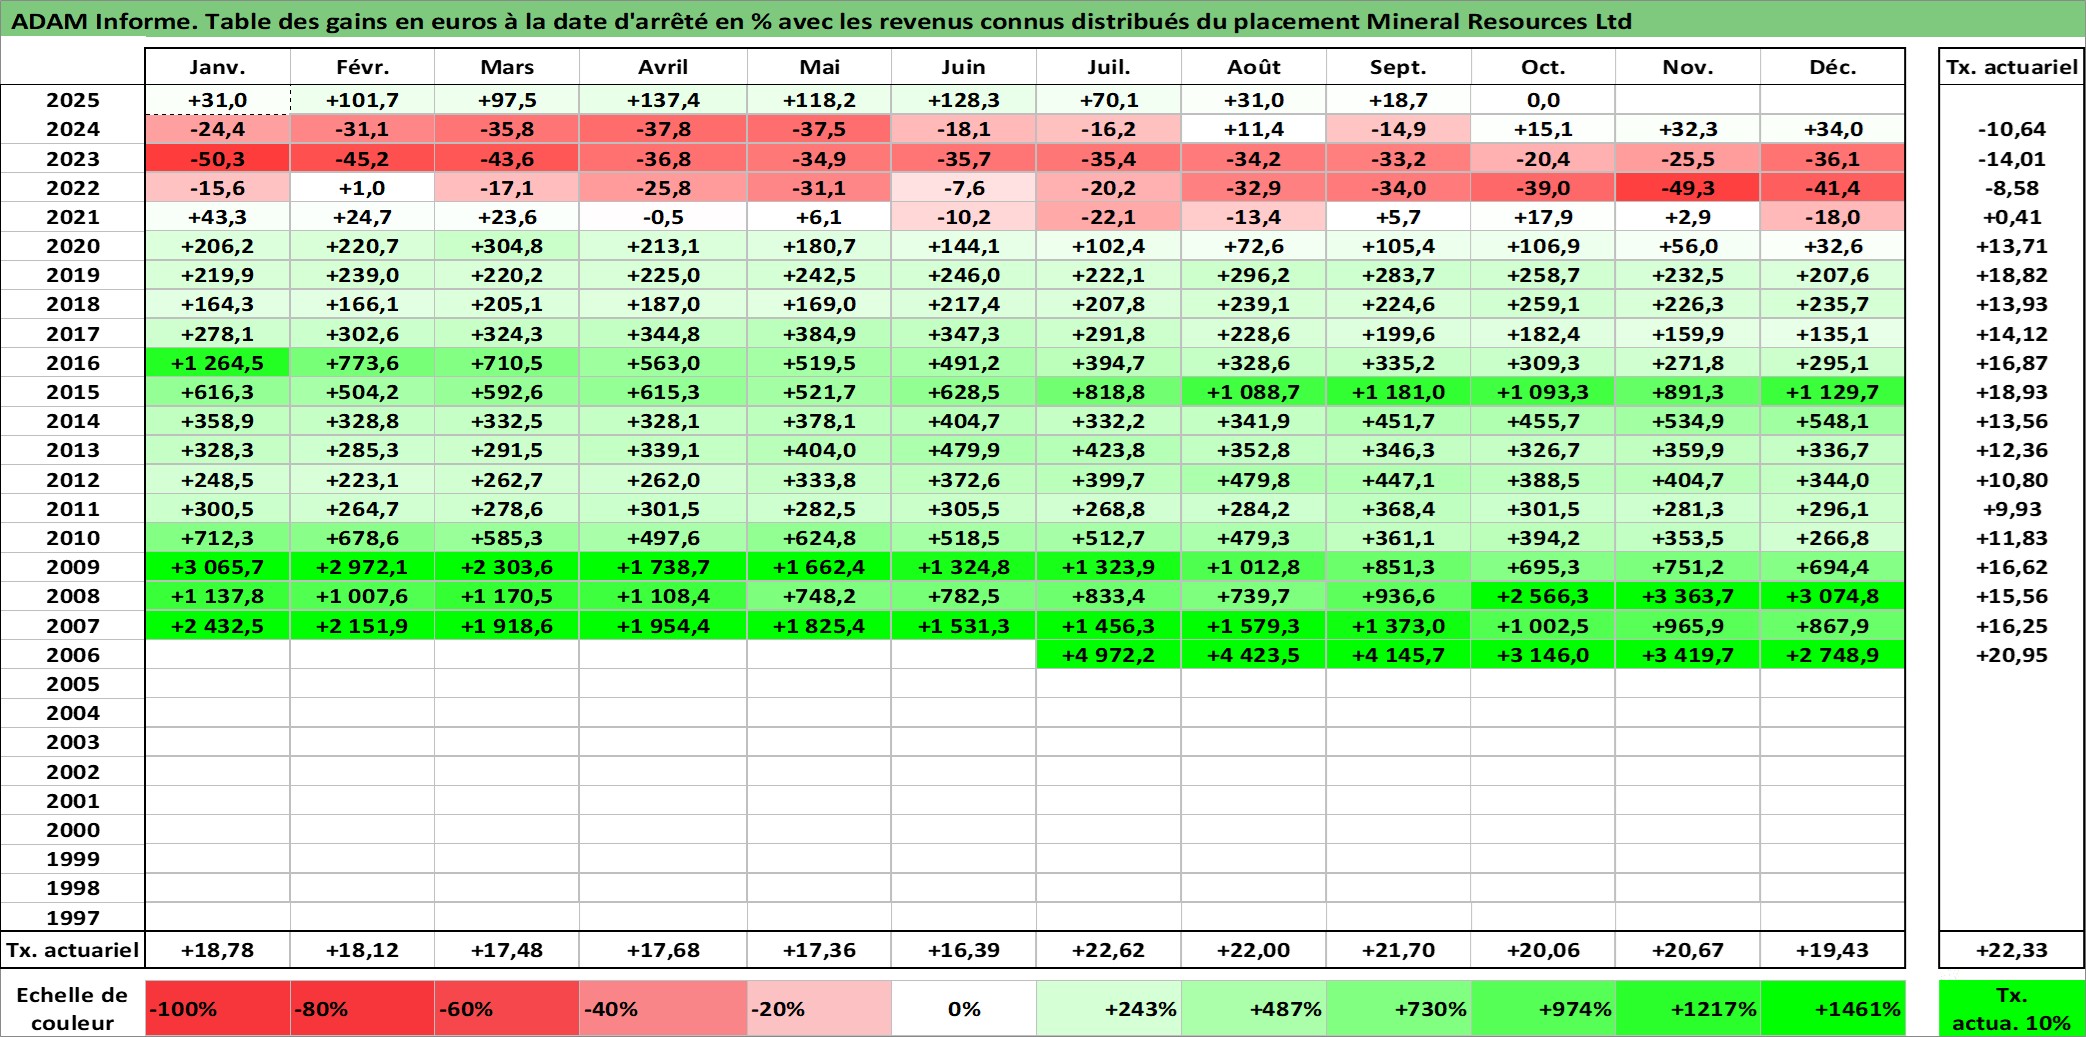Select the overall rate +22,33
2086x1037 pixels.
pyautogui.click(x=2012, y=950)
